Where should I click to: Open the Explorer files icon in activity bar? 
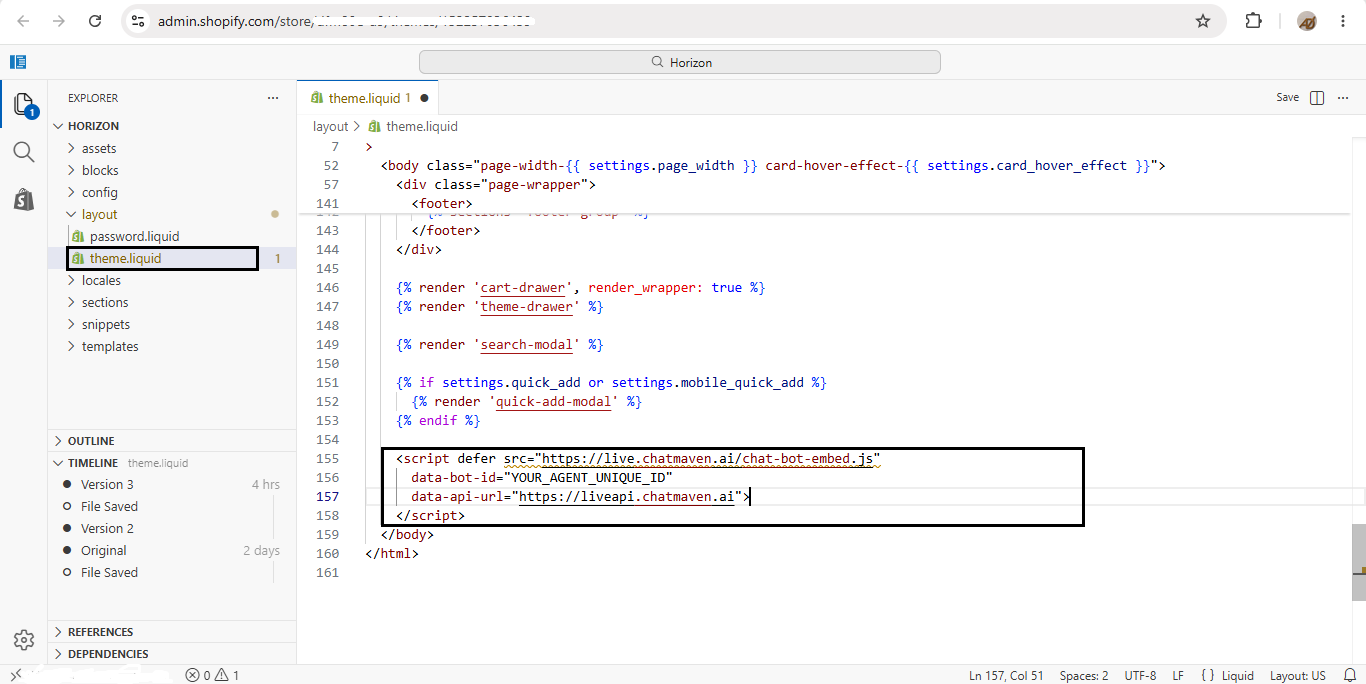[24, 104]
